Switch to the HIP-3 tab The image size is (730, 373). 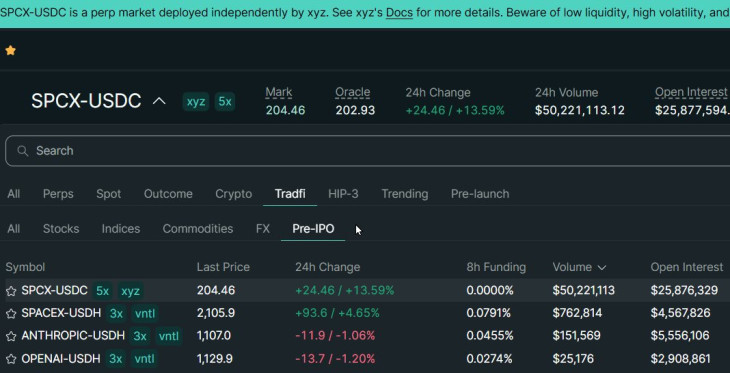tap(343, 194)
